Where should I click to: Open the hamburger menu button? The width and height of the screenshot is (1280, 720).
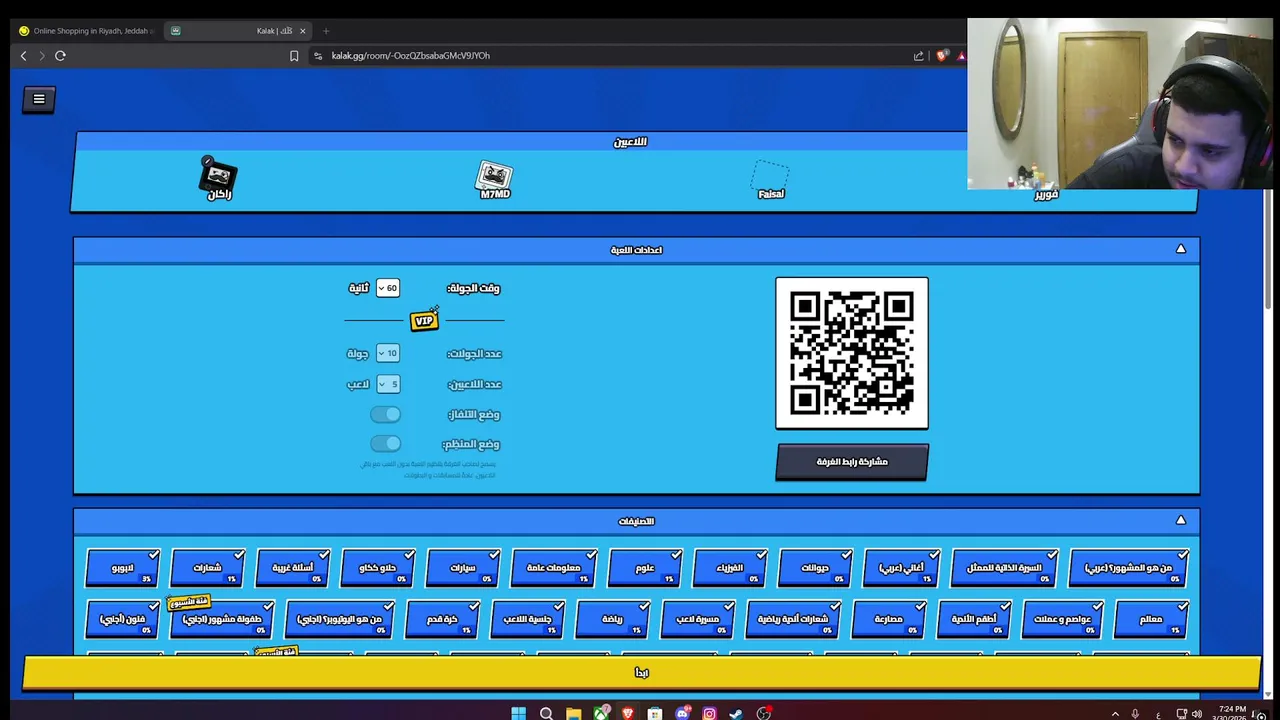[x=39, y=99]
